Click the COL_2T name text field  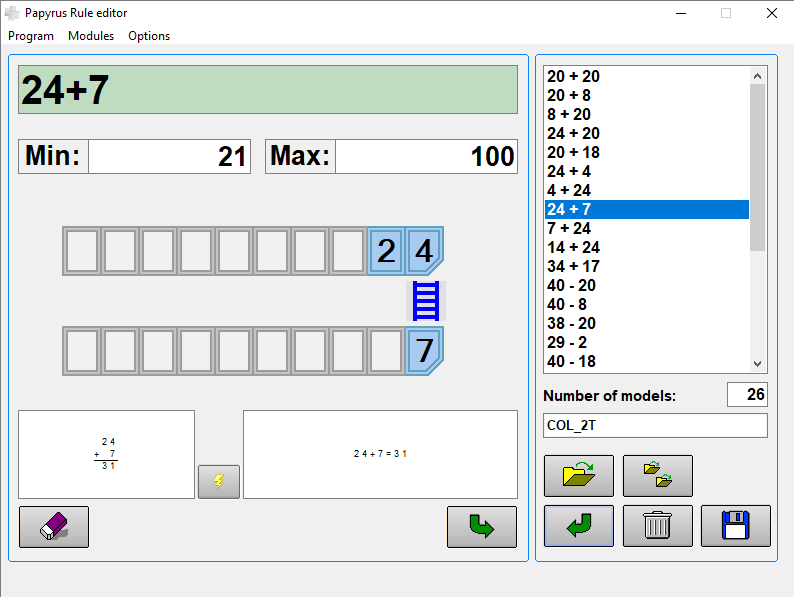coord(654,425)
